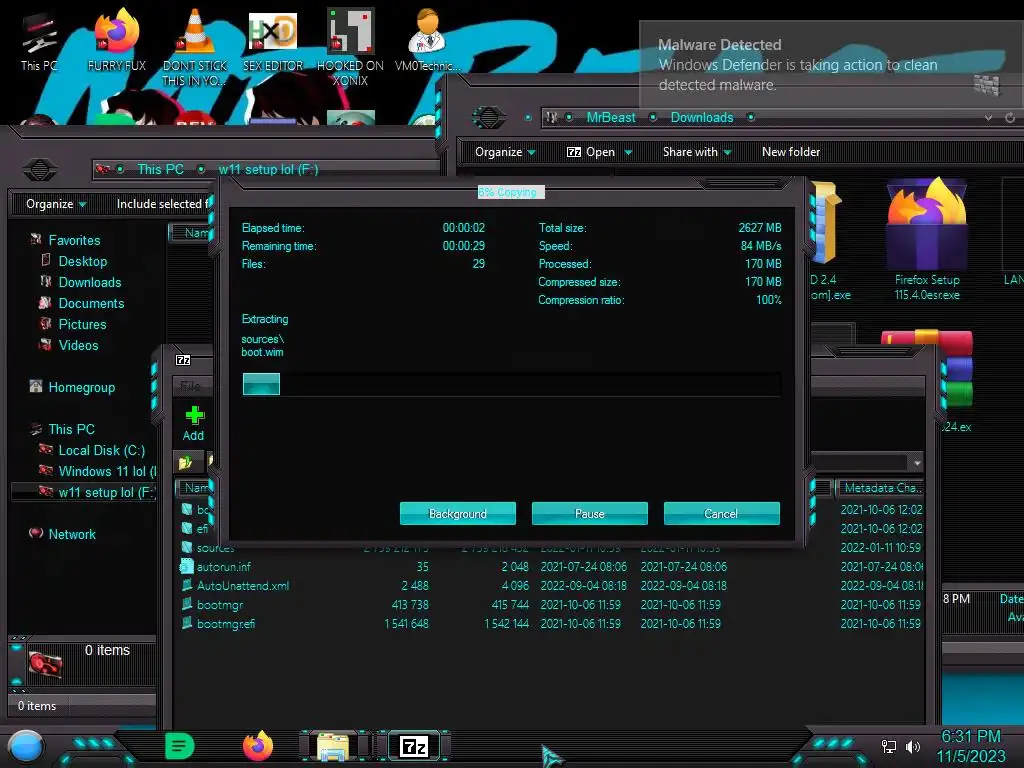Select w11 setup lol (F:) in navigation pane
1024x768 pixels.
click(85, 492)
